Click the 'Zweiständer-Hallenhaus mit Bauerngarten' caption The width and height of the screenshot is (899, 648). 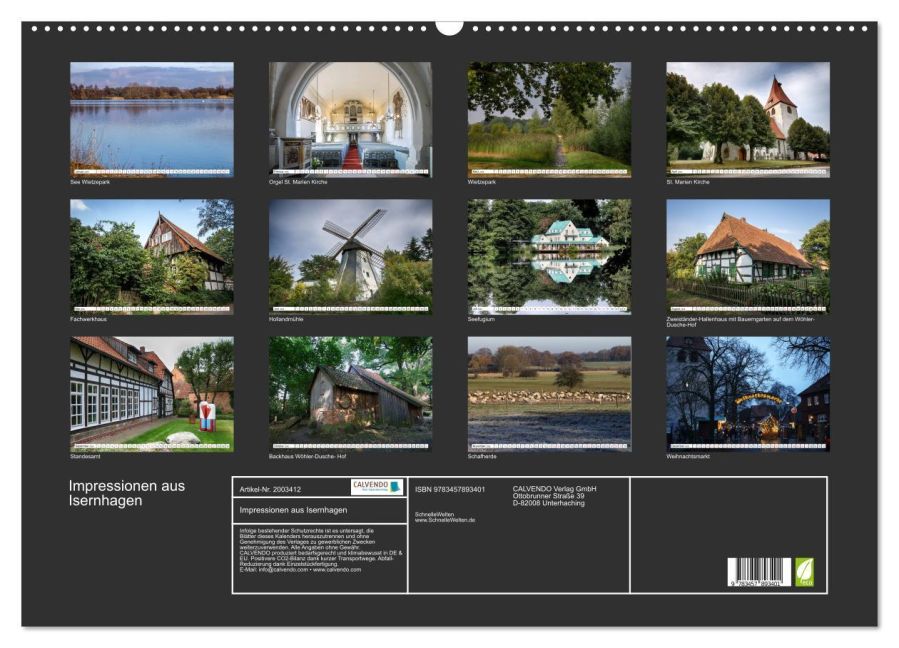[x=740, y=322]
